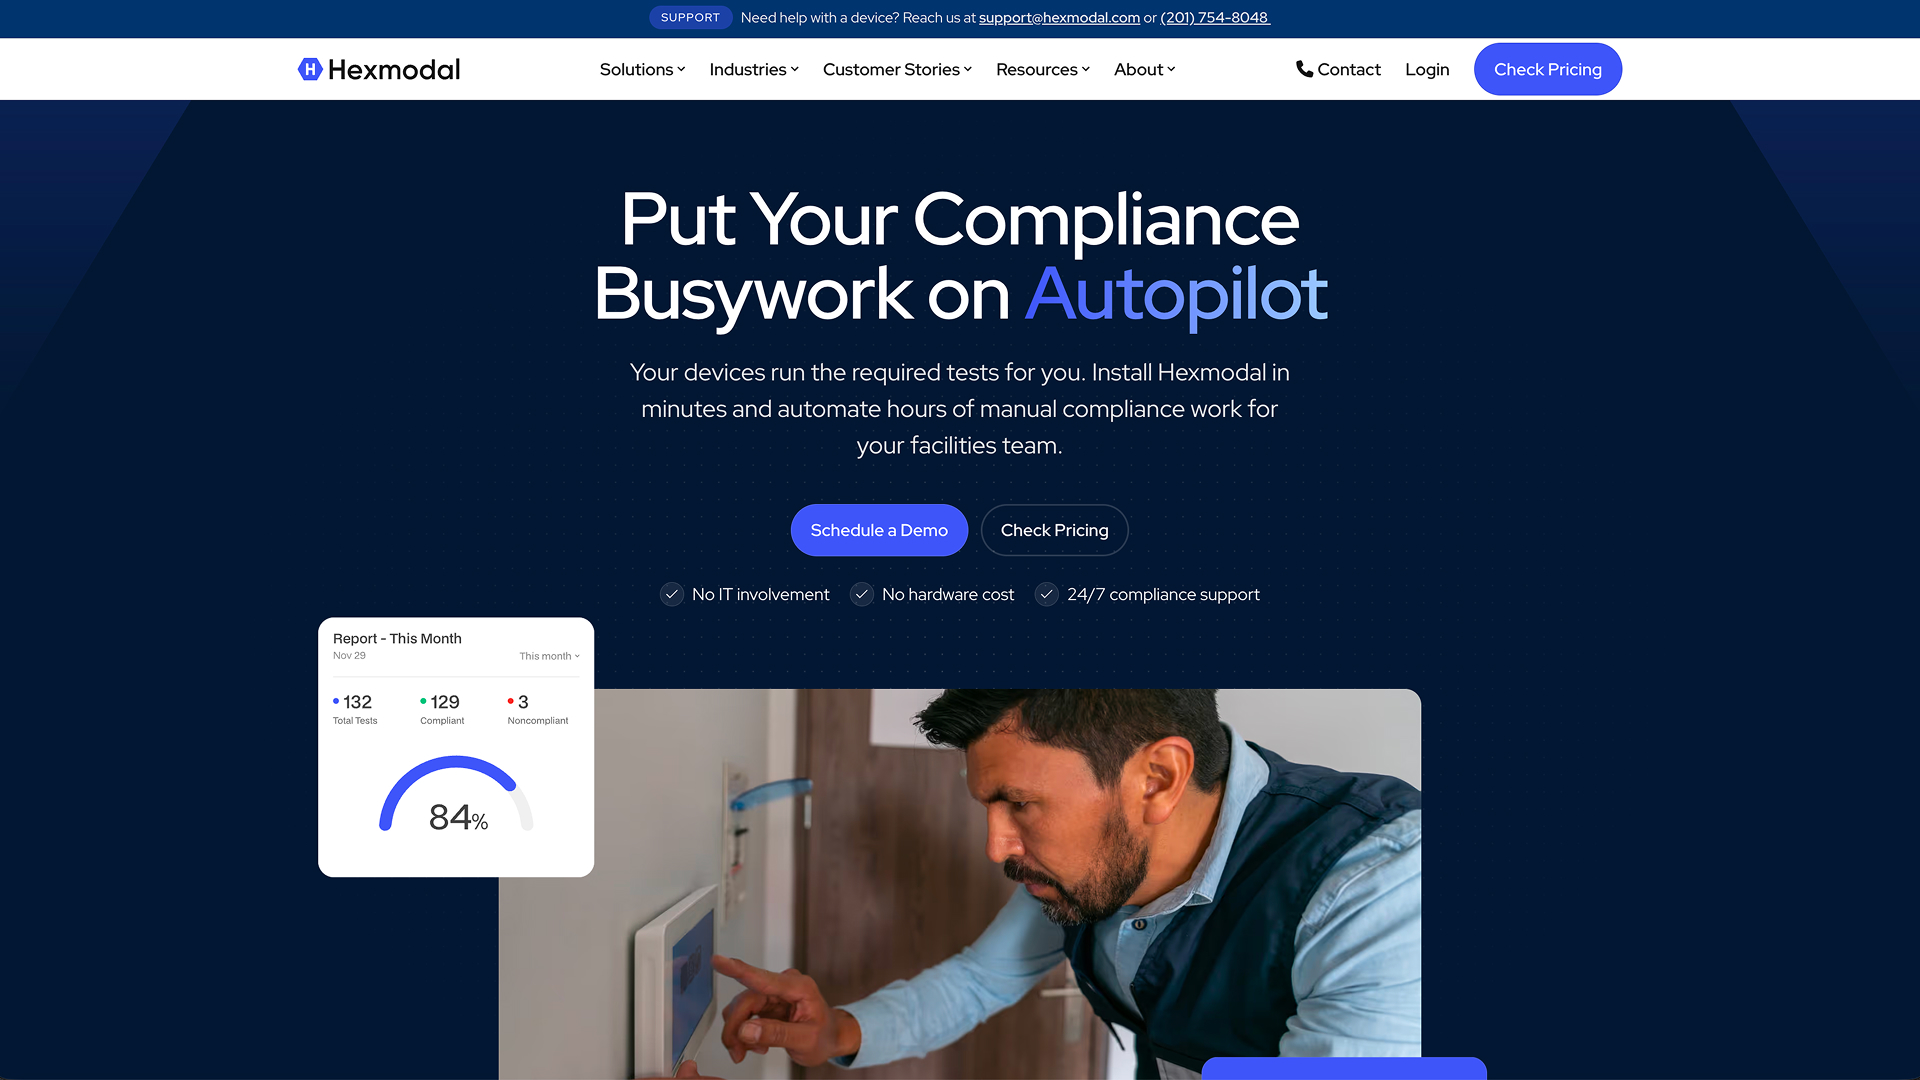This screenshot has width=1920, height=1080.
Task: Click the checkmark icon beside No hardware cost
Action: click(x=862, y=594)
